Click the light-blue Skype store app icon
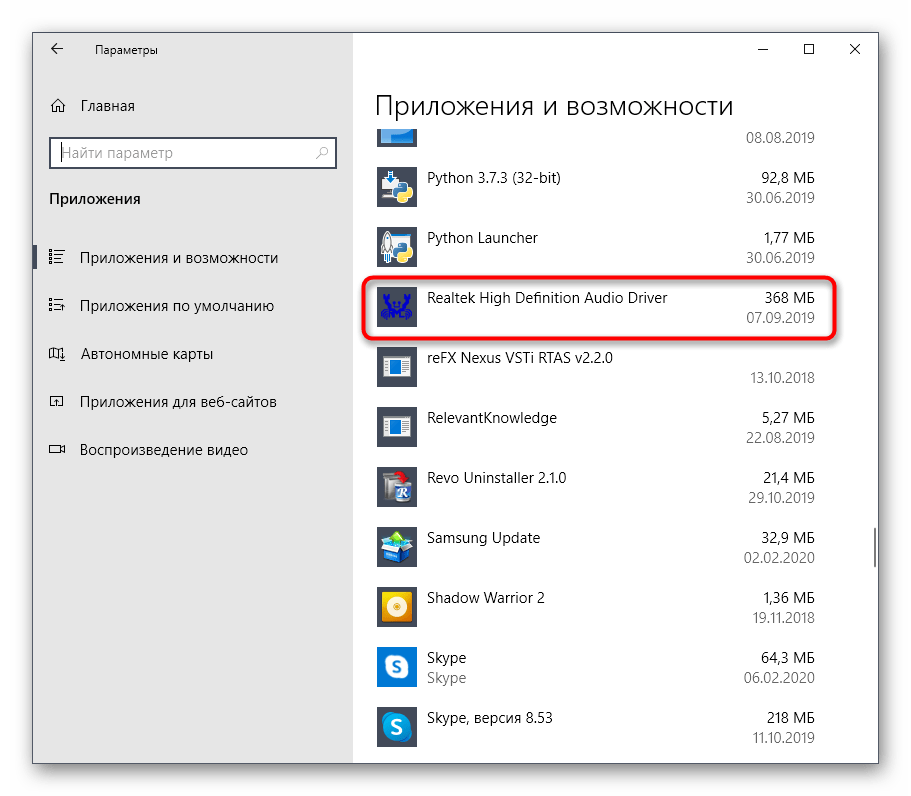Viewport: 911px width, 796px height. [397, 667]
